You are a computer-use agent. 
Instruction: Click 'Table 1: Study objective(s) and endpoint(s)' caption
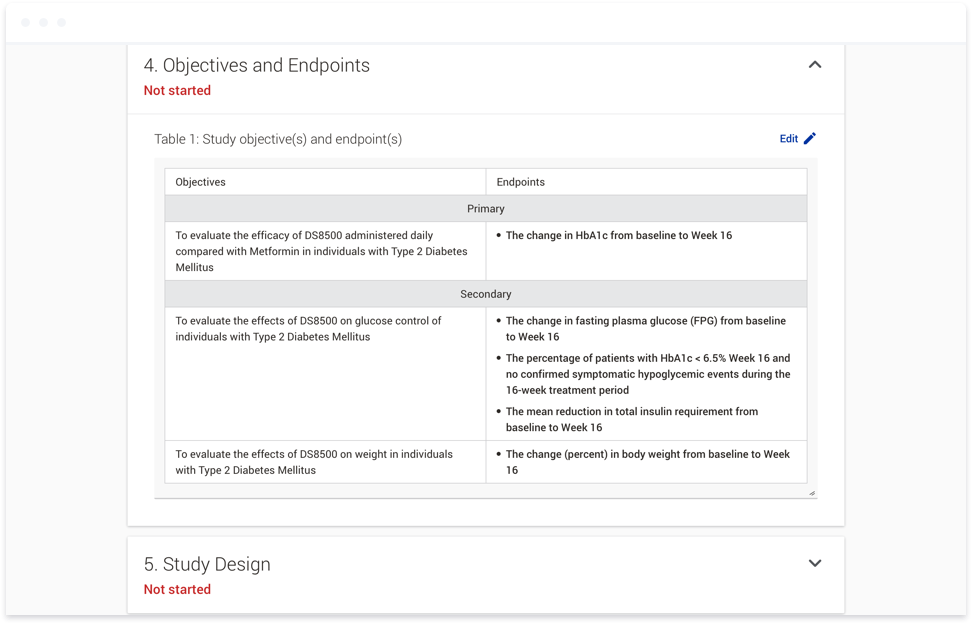278,139
